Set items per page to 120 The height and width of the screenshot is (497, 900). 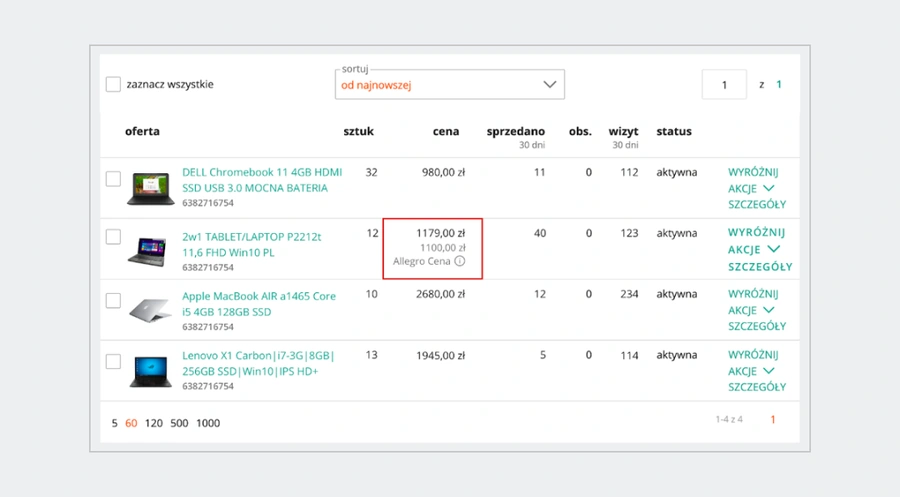[x=153, y=423]
